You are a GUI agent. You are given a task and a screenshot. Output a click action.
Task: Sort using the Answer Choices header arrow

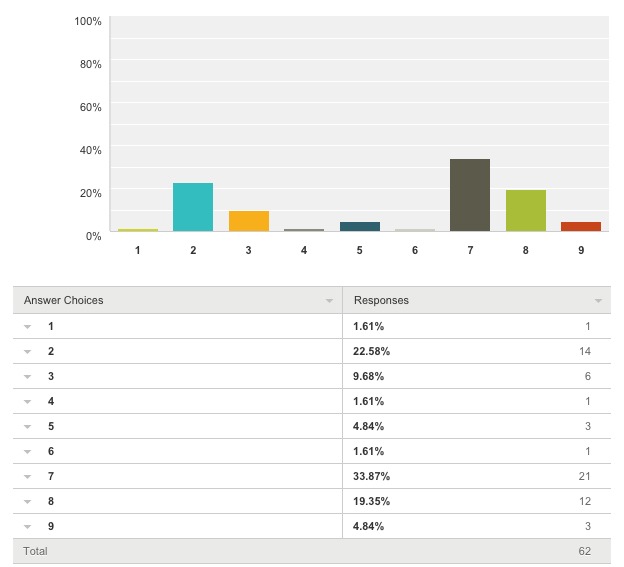(x=329, y=301)
